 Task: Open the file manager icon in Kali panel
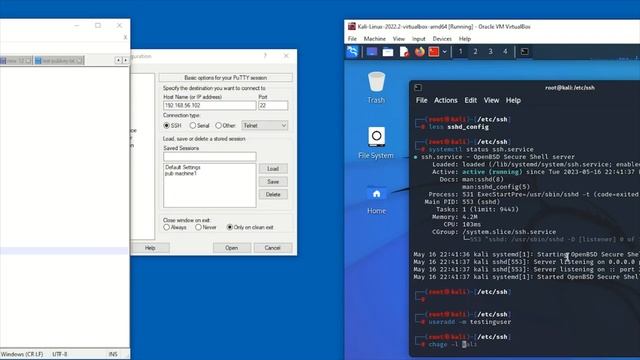click(x=388, y=52)
